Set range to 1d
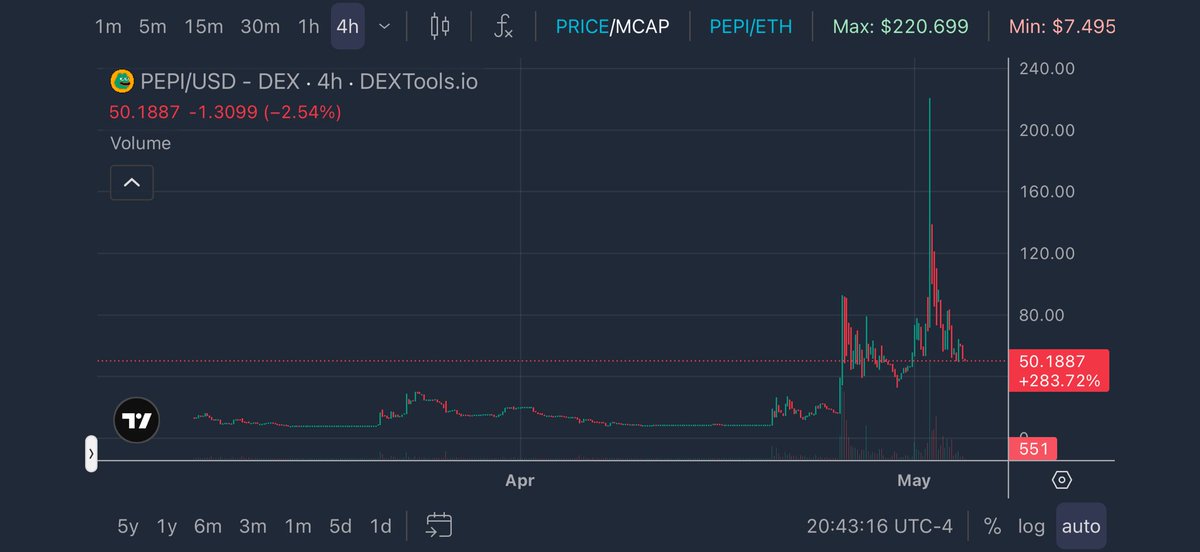Image resolution: width=1200 pixels, height=552 pixels. (380, 525)
